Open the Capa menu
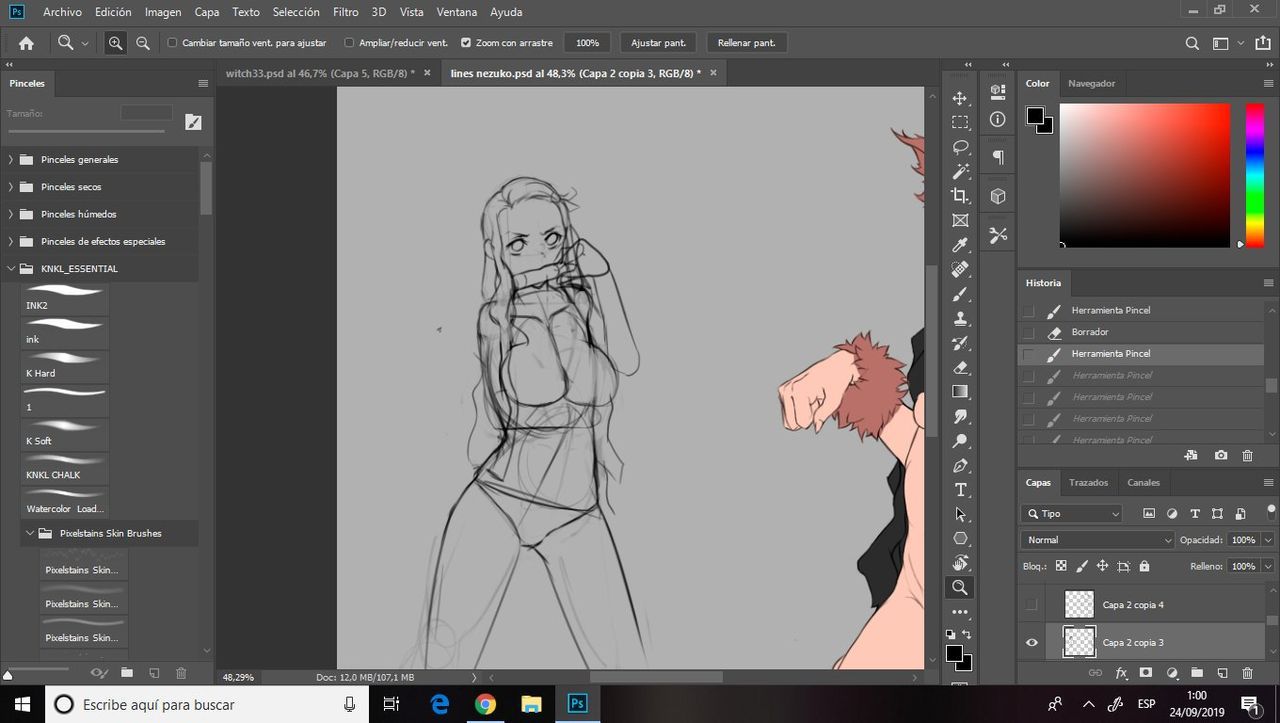Screen dimensions: 1280x723 [207, 12]
